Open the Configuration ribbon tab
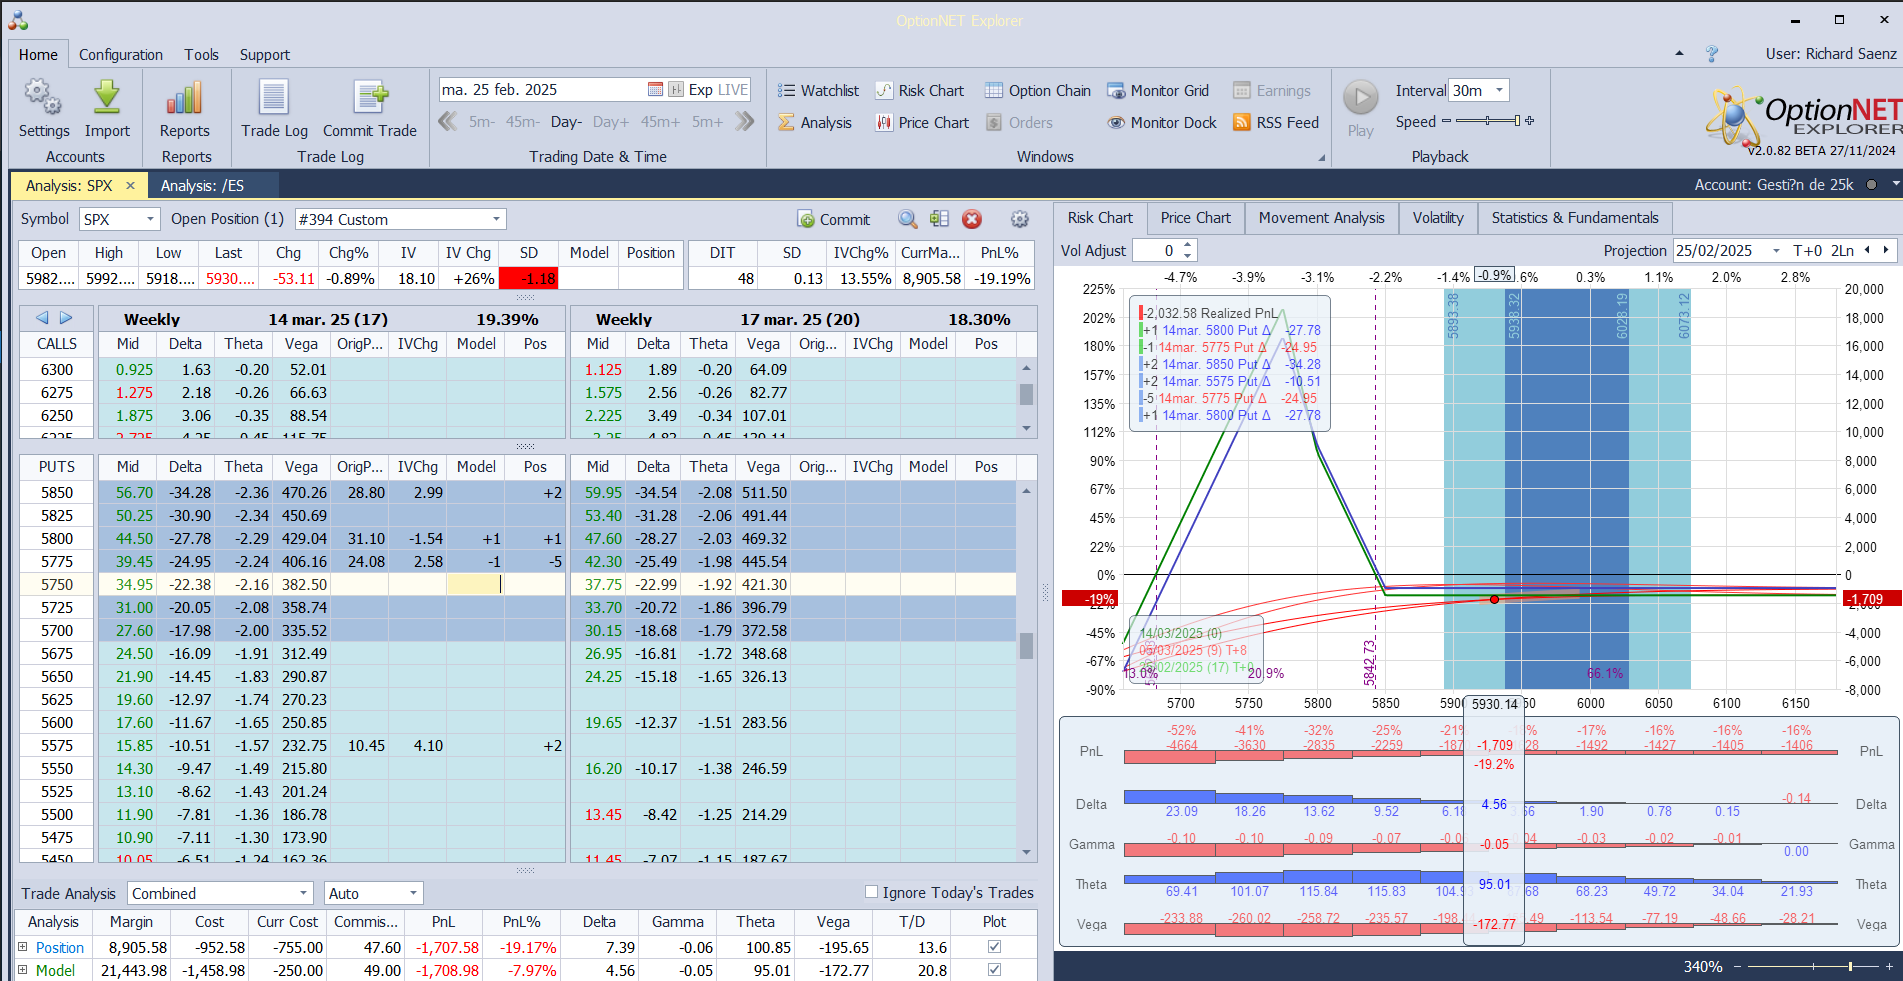The width and height of the screenshot is (1903, 981). click(121, 55)
